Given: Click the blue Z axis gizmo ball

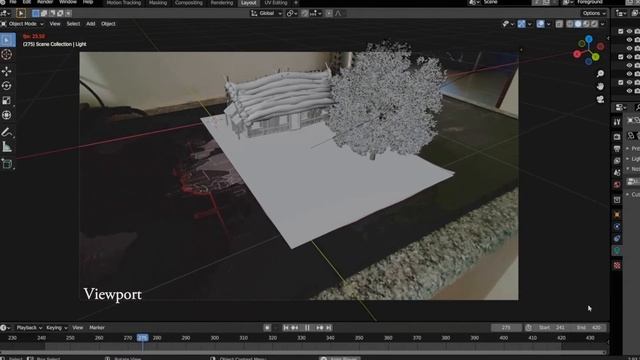Looking at the screenshot, I should [589, 39].
